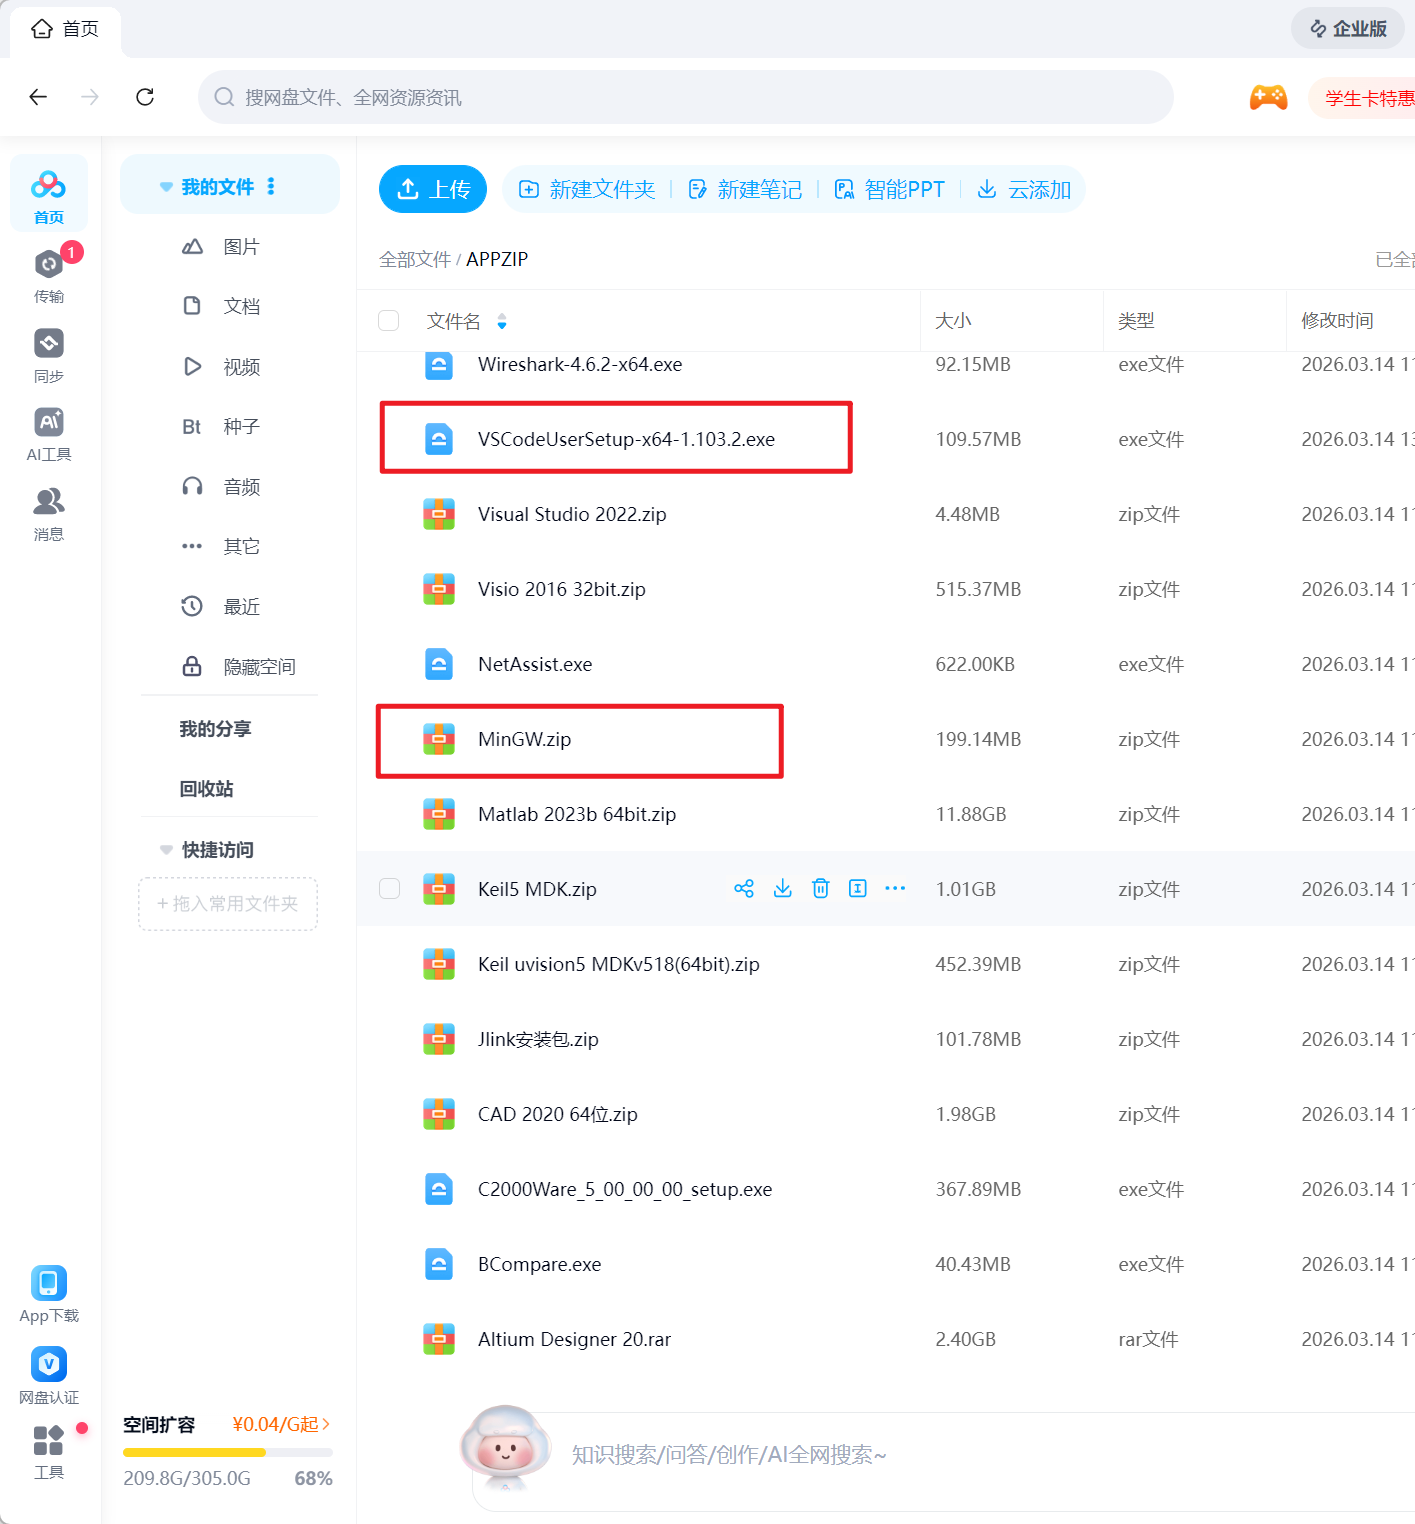This screenshot has height=1524, width=1415.
Task: Select Matlab 2023b 64bit.zip file name
Action: tap(577, 814)
